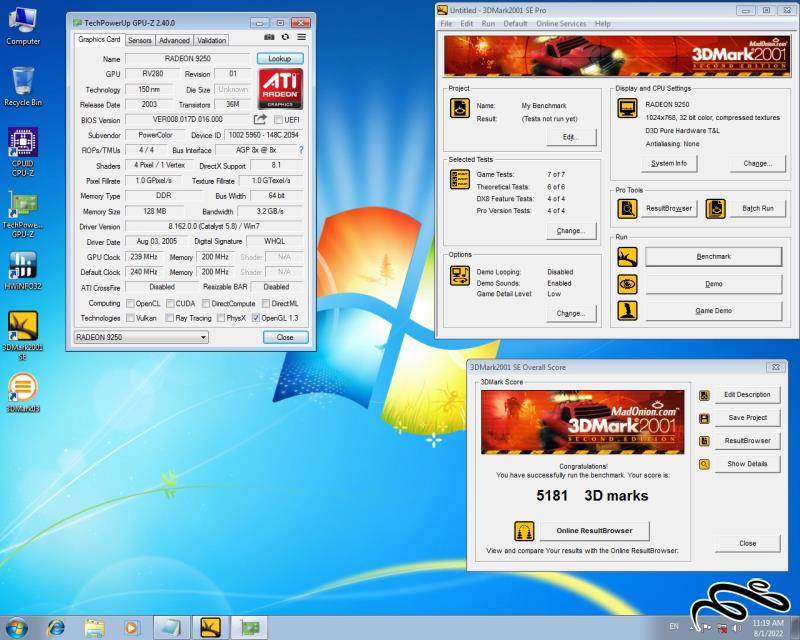The height and width of the screenshot is (640, 800).
Task: Open CPUID CPU-Z desktop icon
Action: 22,152
